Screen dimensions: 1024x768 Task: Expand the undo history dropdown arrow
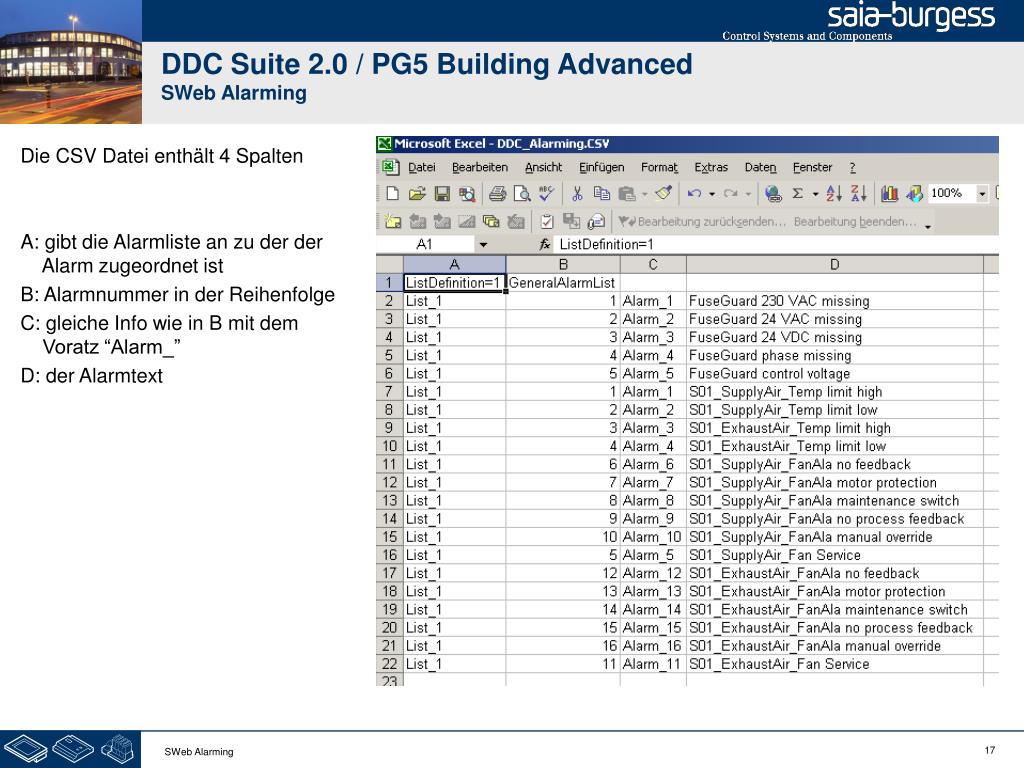click(x=712, y=194)
